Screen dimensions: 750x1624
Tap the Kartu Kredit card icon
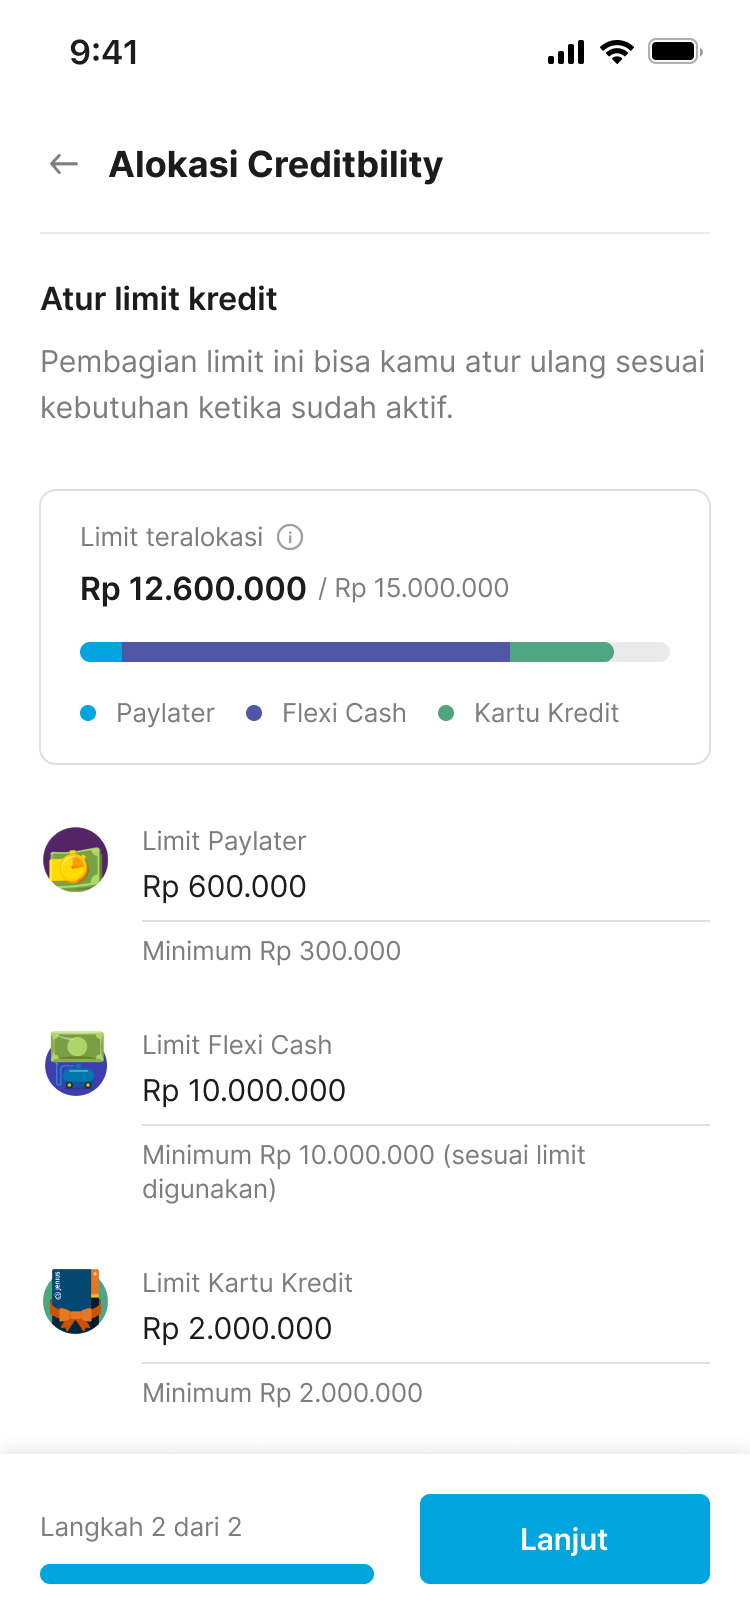point(76,1301)
